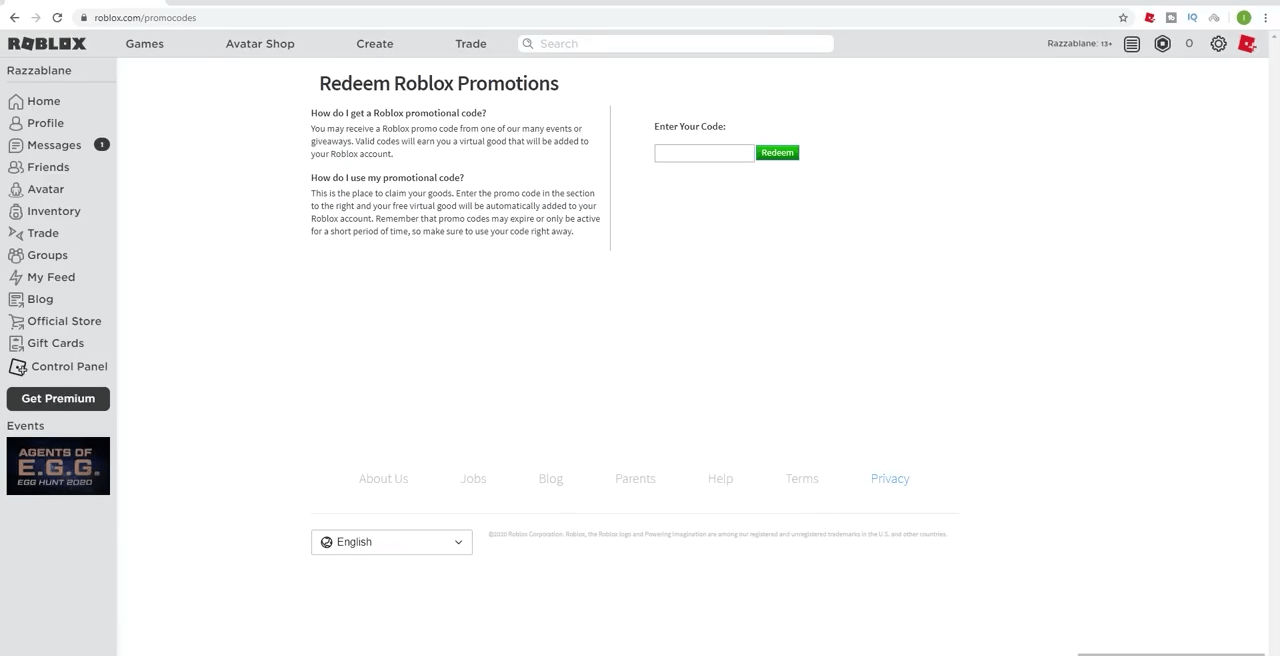
Task: Open Avatar Shop in the navbar
Action: point(260,44)
